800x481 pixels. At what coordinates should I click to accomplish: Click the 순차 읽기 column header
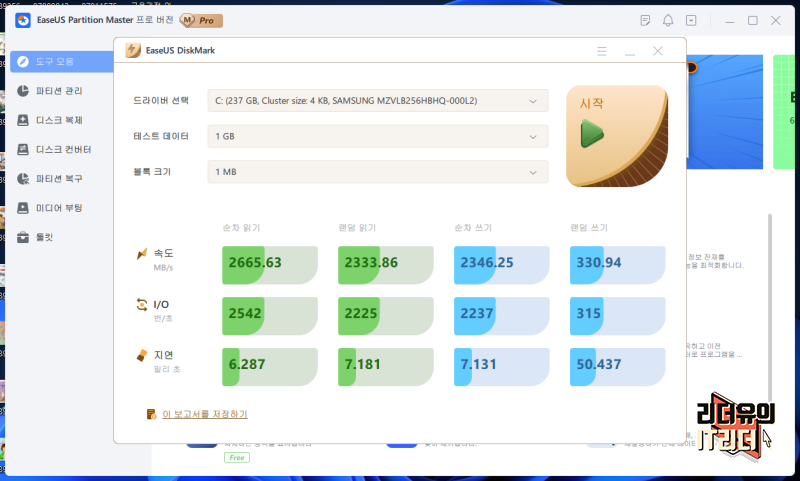coord(241,227)
